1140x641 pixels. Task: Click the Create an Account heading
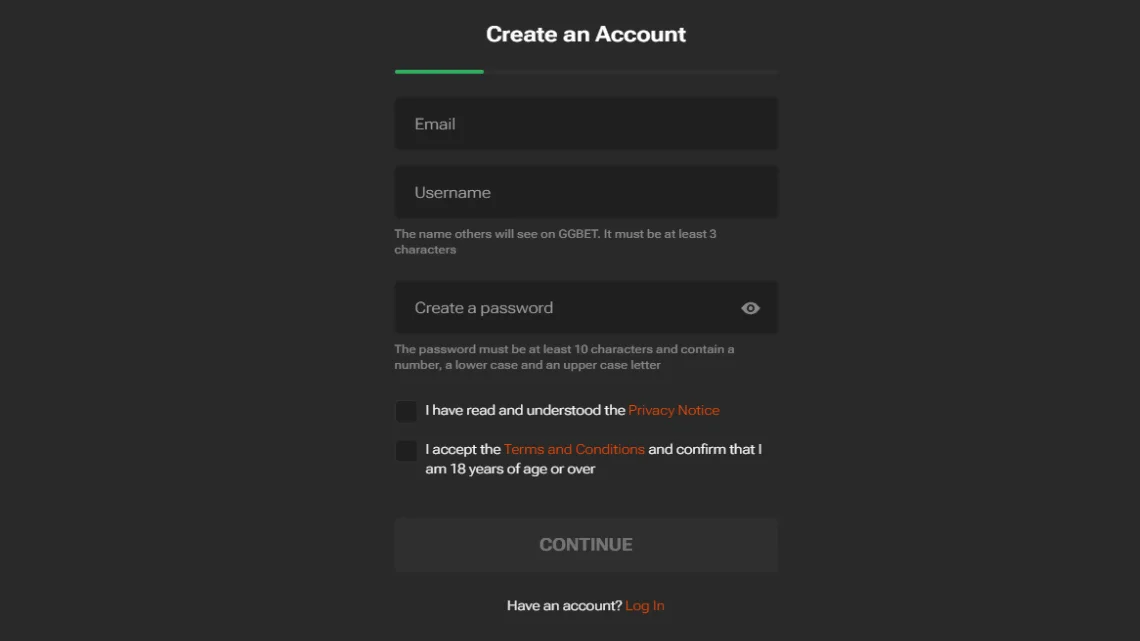[586, 34]
